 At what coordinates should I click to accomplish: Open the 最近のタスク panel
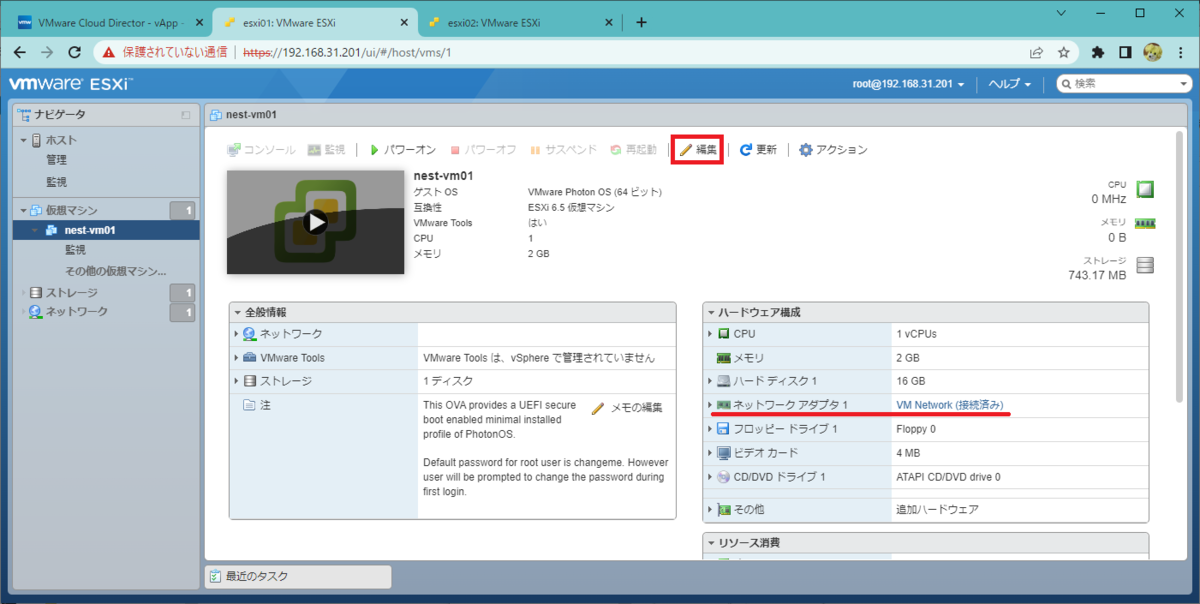point(298,577)
